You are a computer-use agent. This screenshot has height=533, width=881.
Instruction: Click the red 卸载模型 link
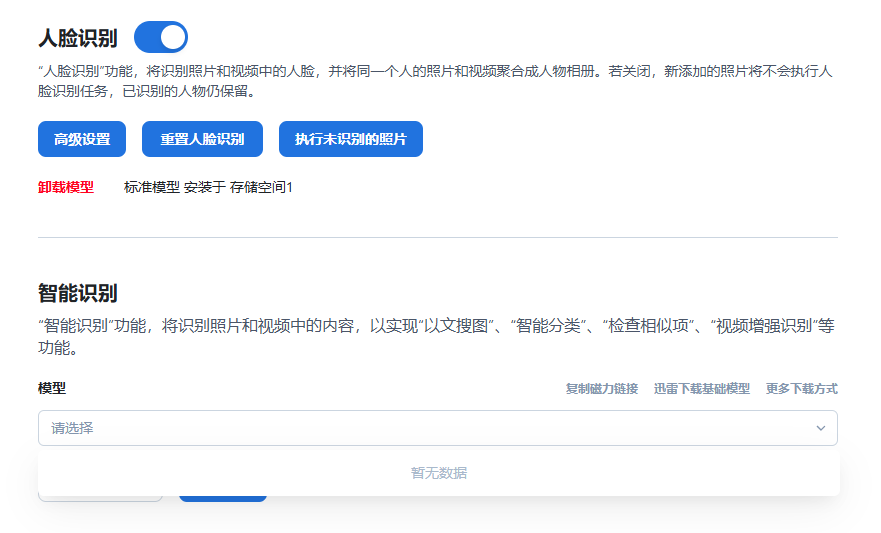66,187
